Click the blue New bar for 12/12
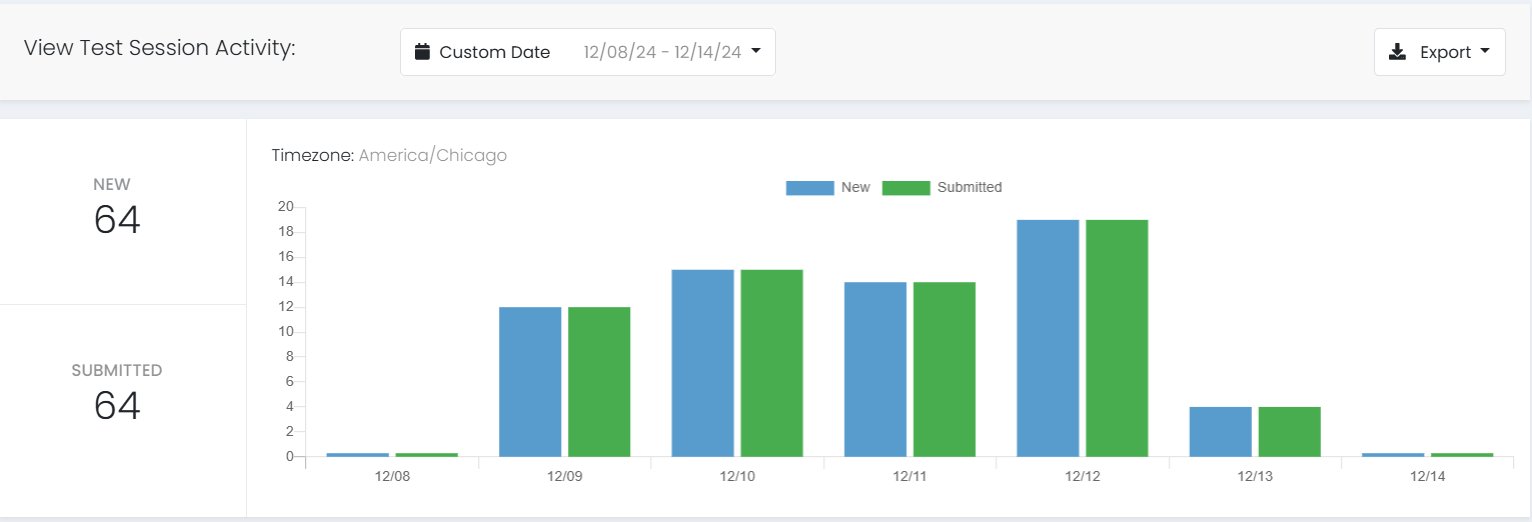 point(1048,338)
